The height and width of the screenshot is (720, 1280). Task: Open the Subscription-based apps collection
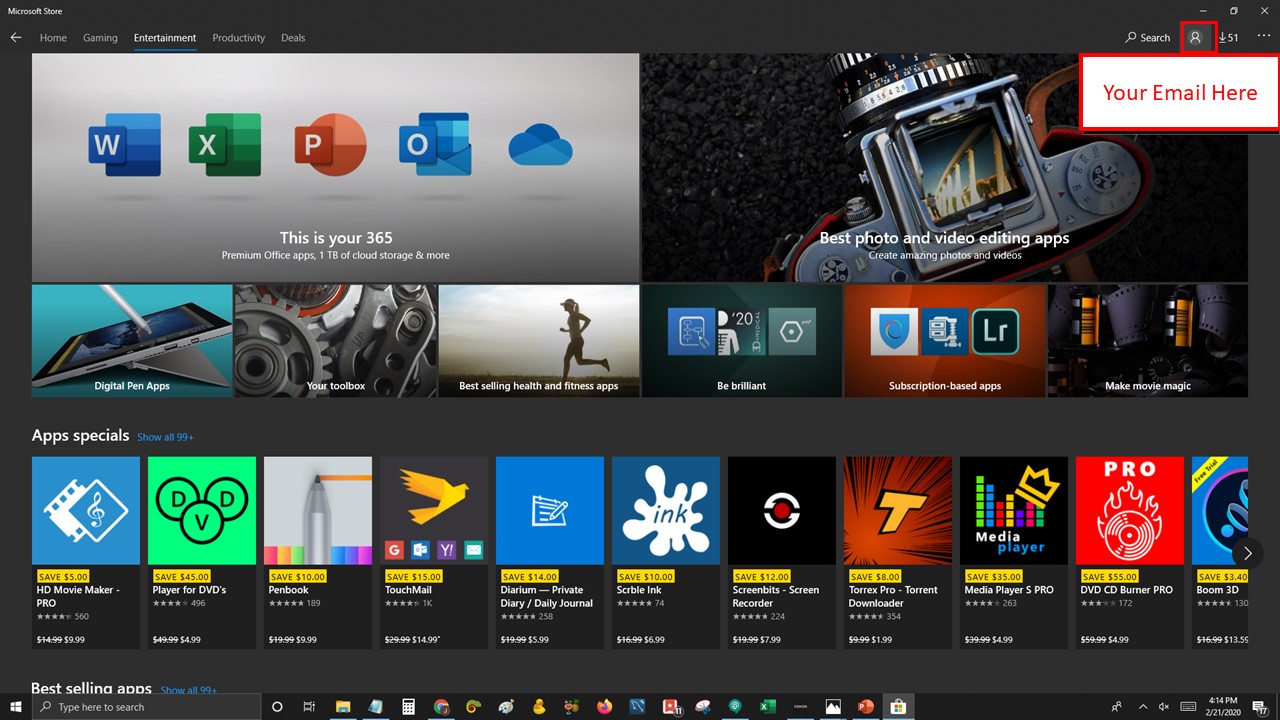(945, 341)
